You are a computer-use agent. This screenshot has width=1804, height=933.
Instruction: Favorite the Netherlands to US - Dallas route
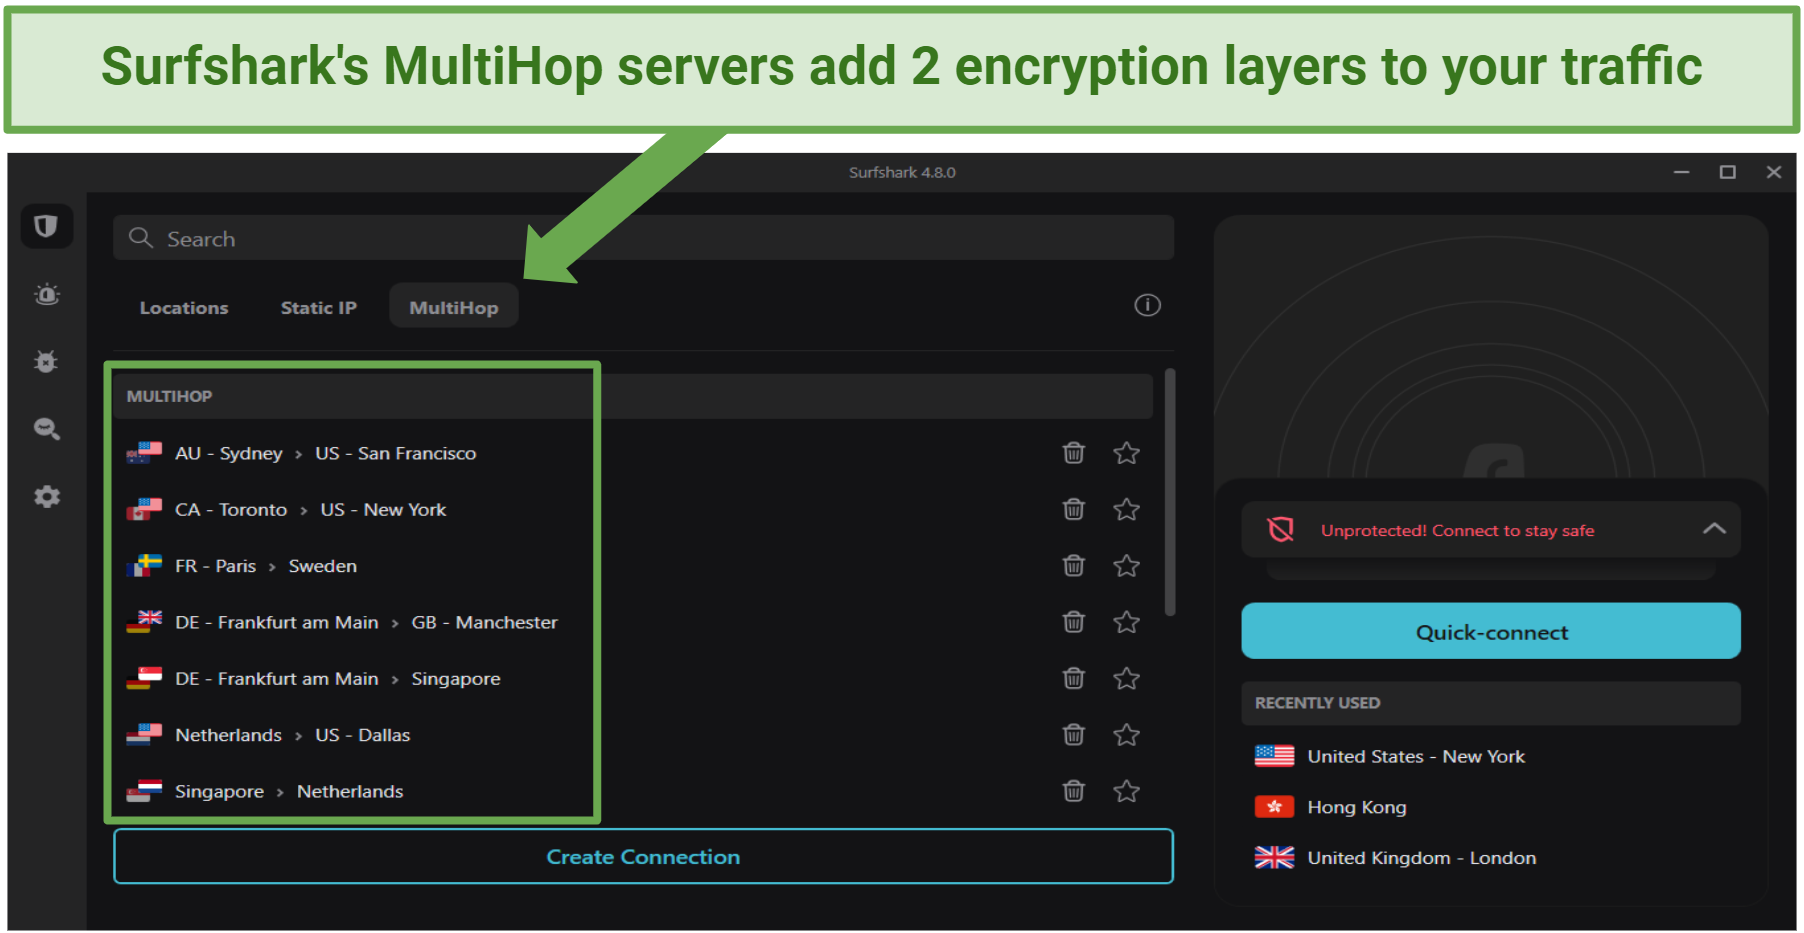1127,735
